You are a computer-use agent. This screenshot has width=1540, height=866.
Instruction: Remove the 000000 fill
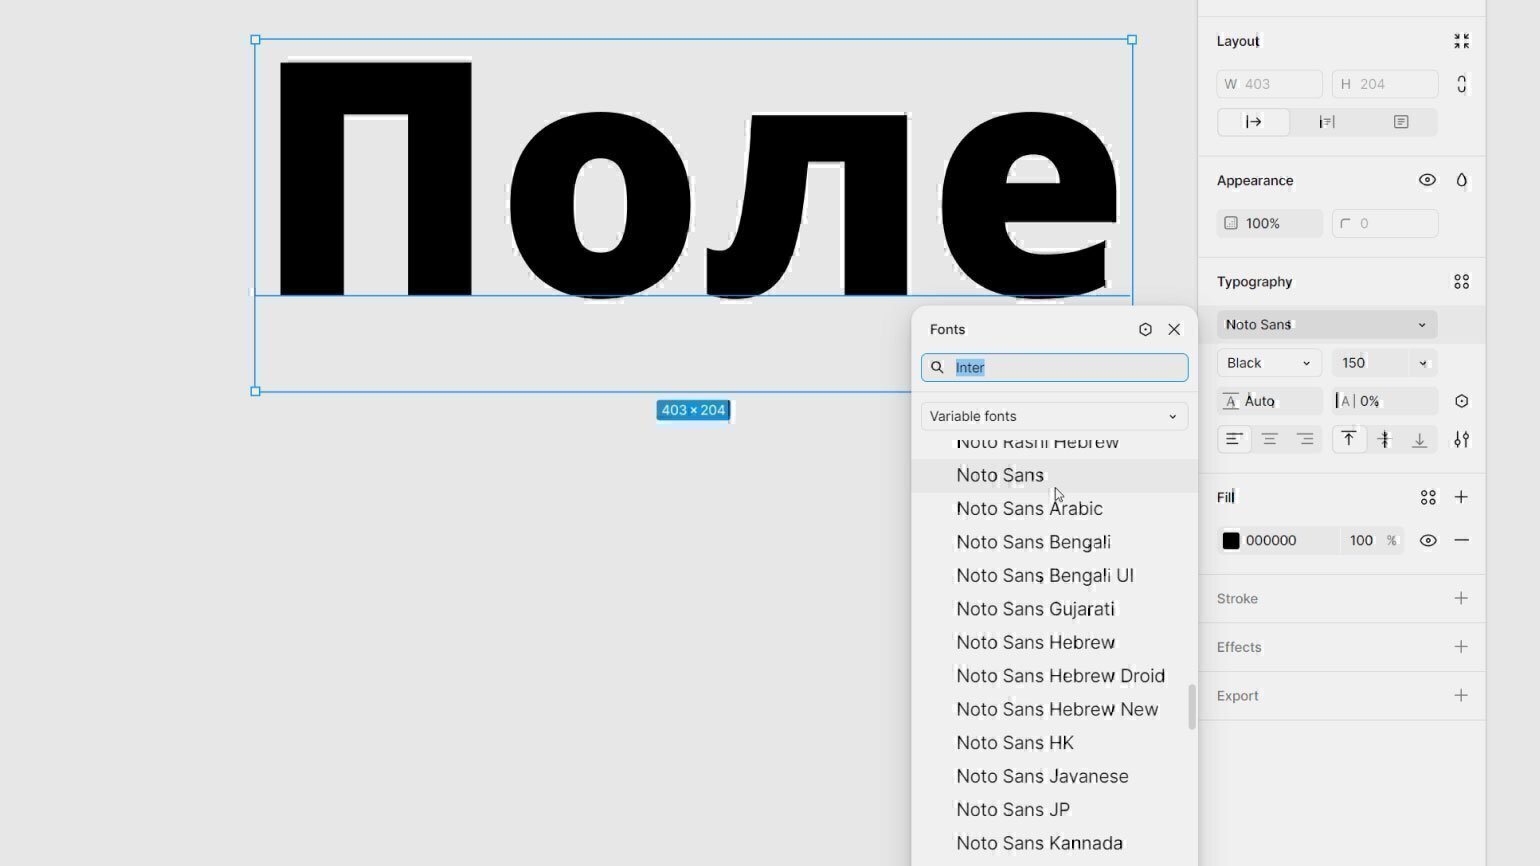click(x=1461, y=540)
